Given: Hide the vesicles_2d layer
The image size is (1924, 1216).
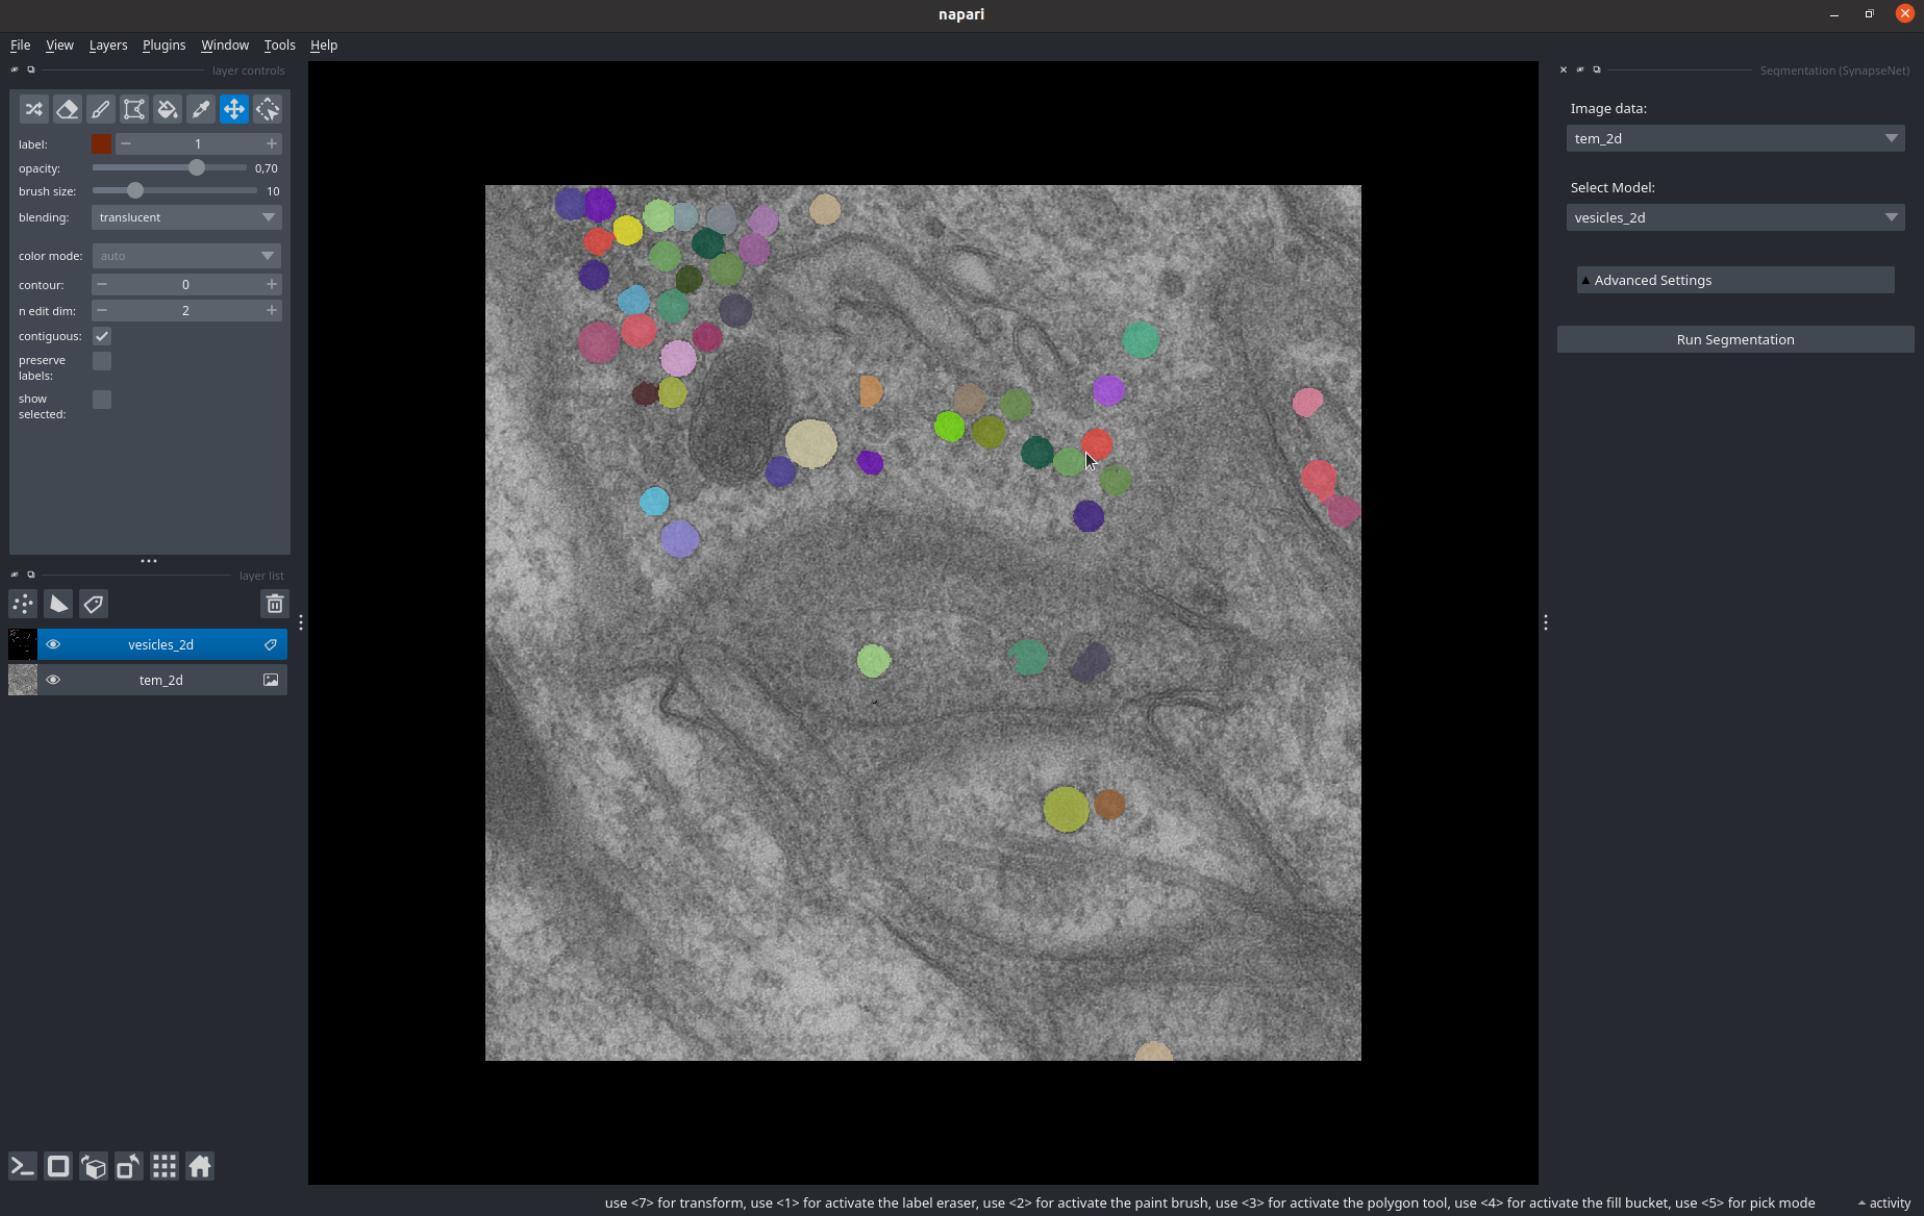Looking at the screenshot, I should pyautogui.click(x=53, y=645).
